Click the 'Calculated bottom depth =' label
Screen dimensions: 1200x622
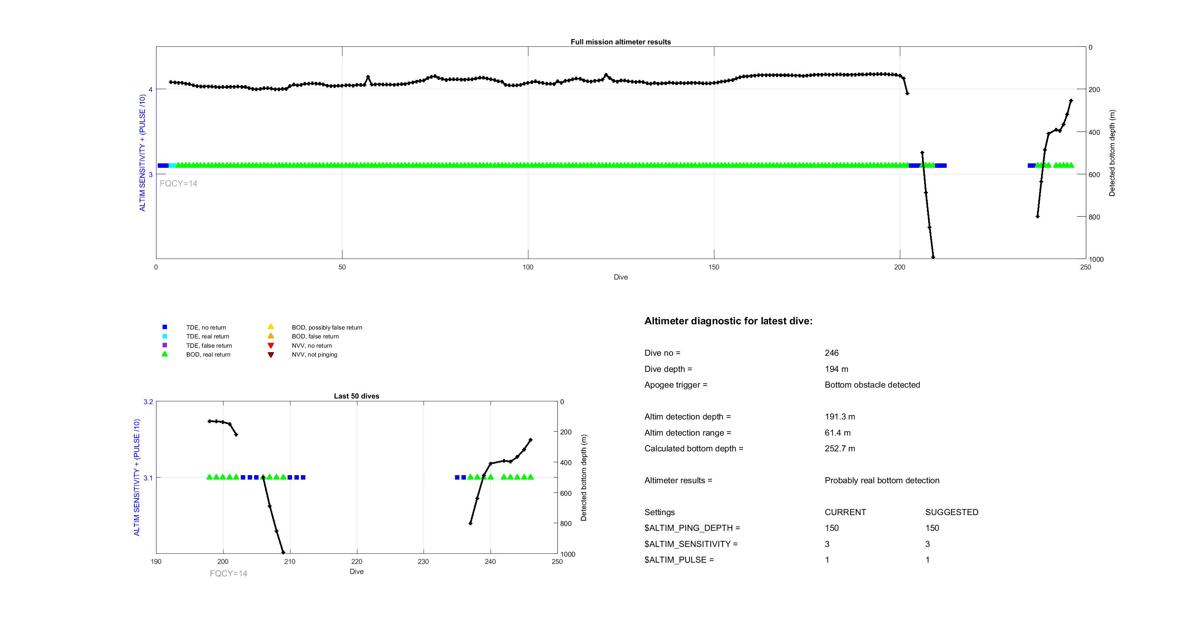(694, 448)
